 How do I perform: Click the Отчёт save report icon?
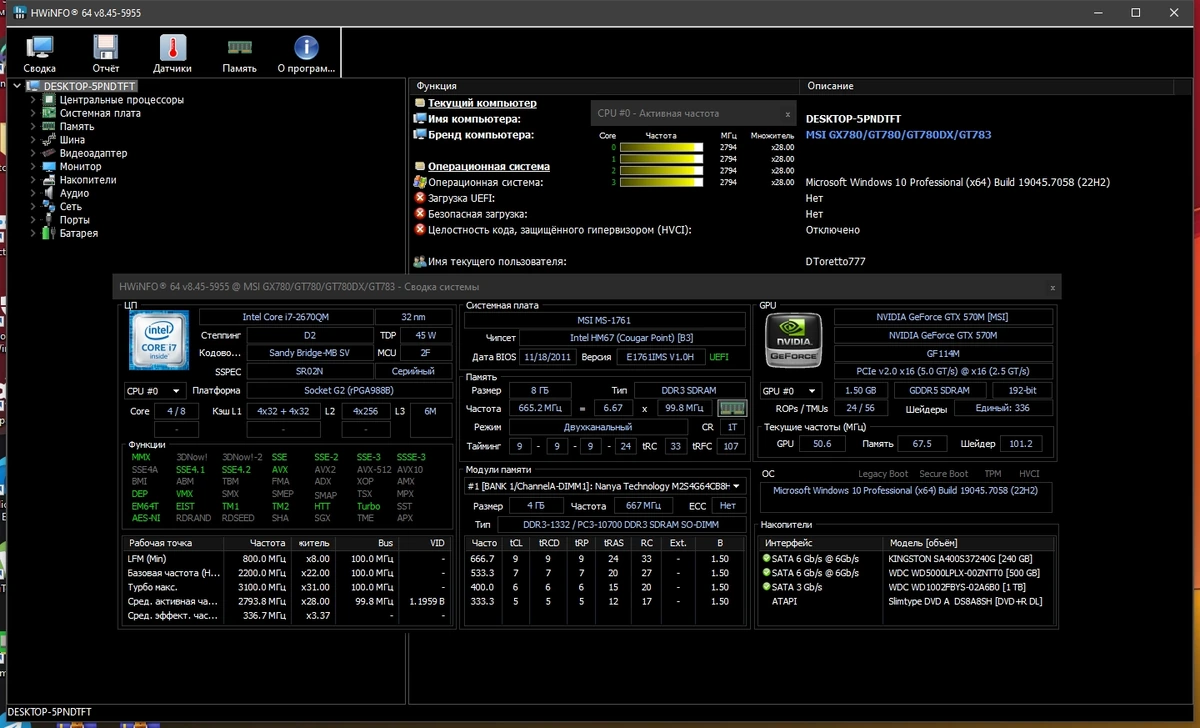[106, 54]
